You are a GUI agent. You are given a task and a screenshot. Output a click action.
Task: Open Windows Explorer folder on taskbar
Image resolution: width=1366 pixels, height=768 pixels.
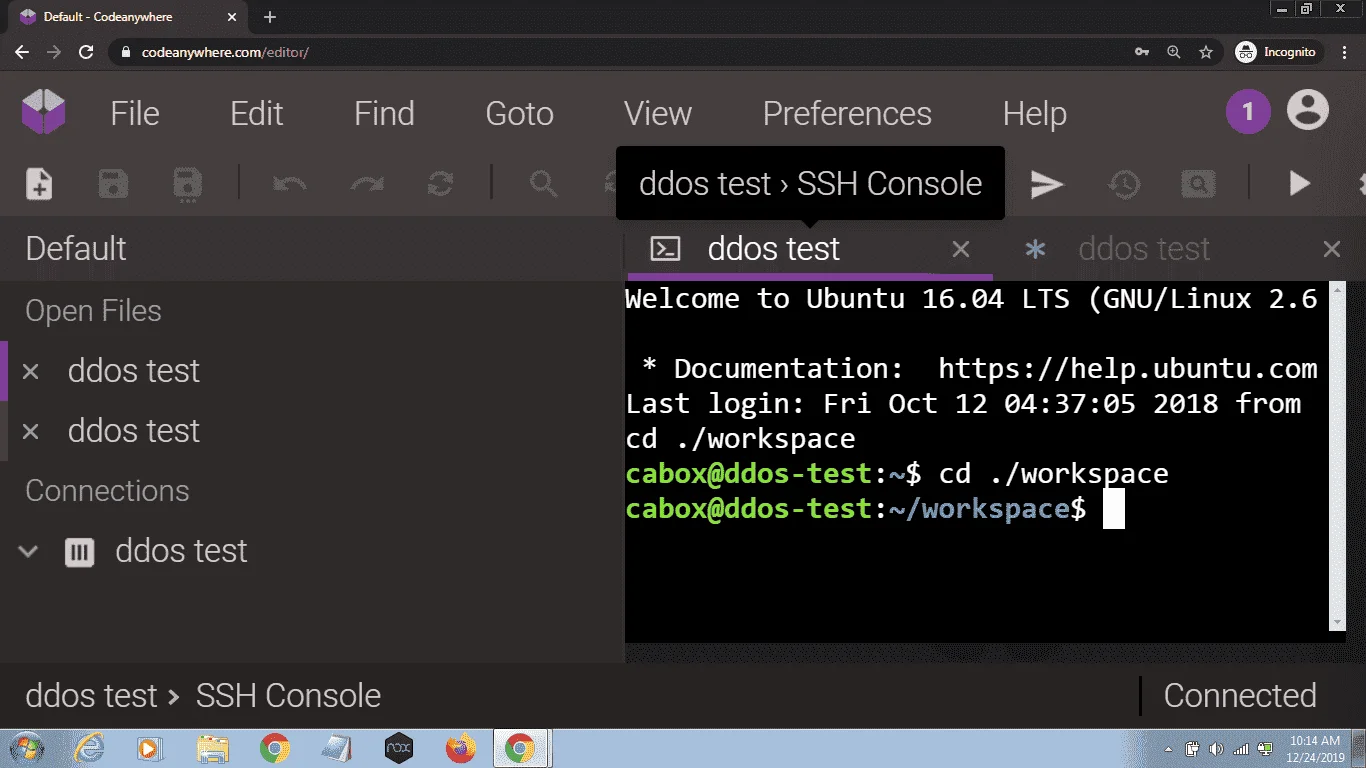pyautogui.click(x=213, y=748)
